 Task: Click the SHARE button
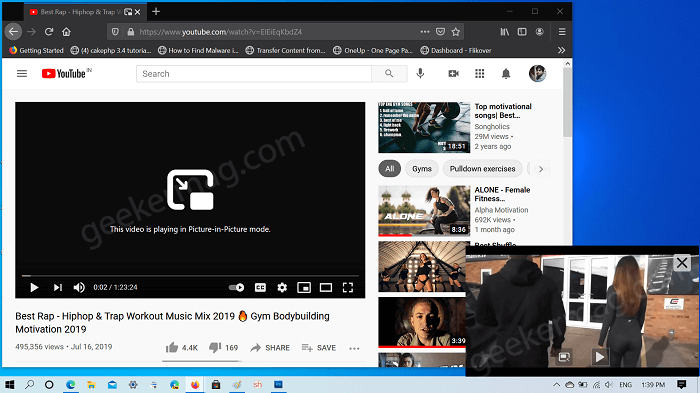(x=270, y=347)
